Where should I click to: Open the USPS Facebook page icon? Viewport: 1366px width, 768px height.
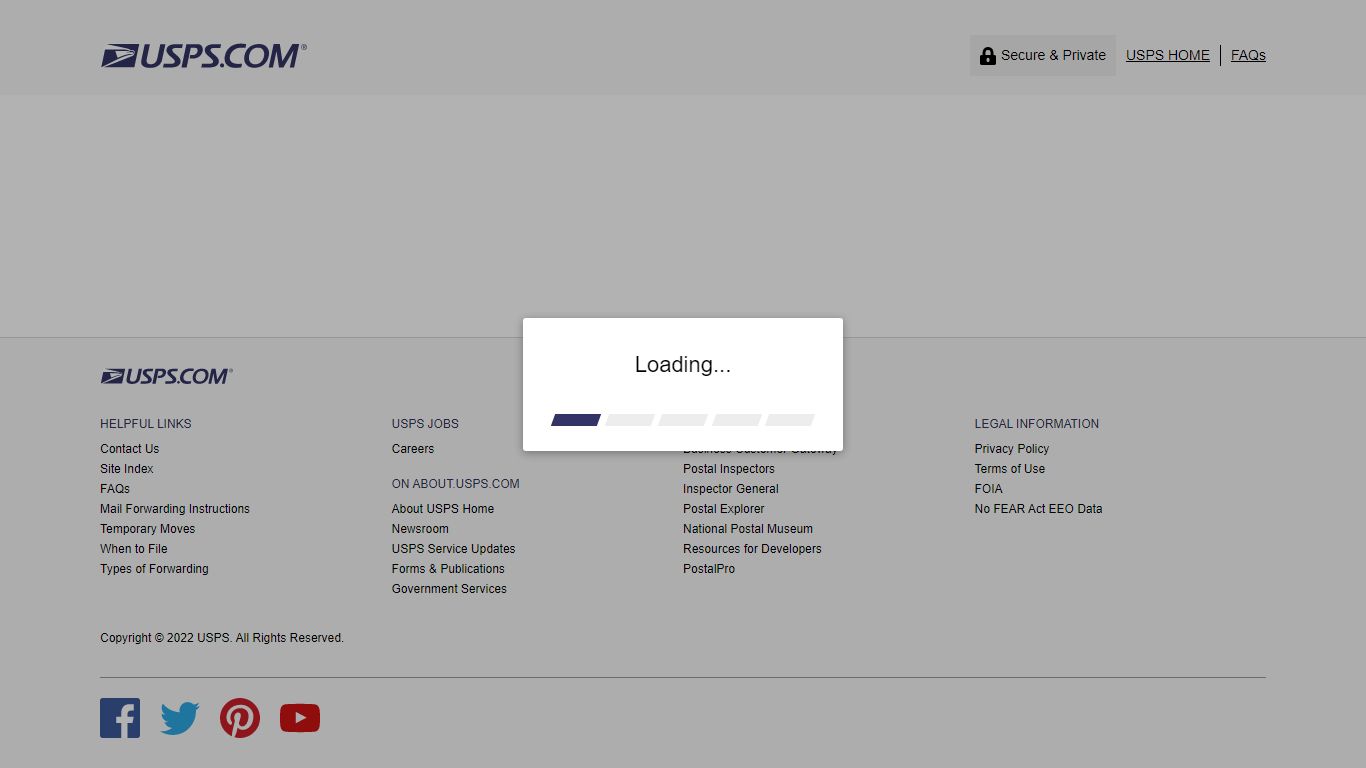pyautogui.click(x=120, y=718)
